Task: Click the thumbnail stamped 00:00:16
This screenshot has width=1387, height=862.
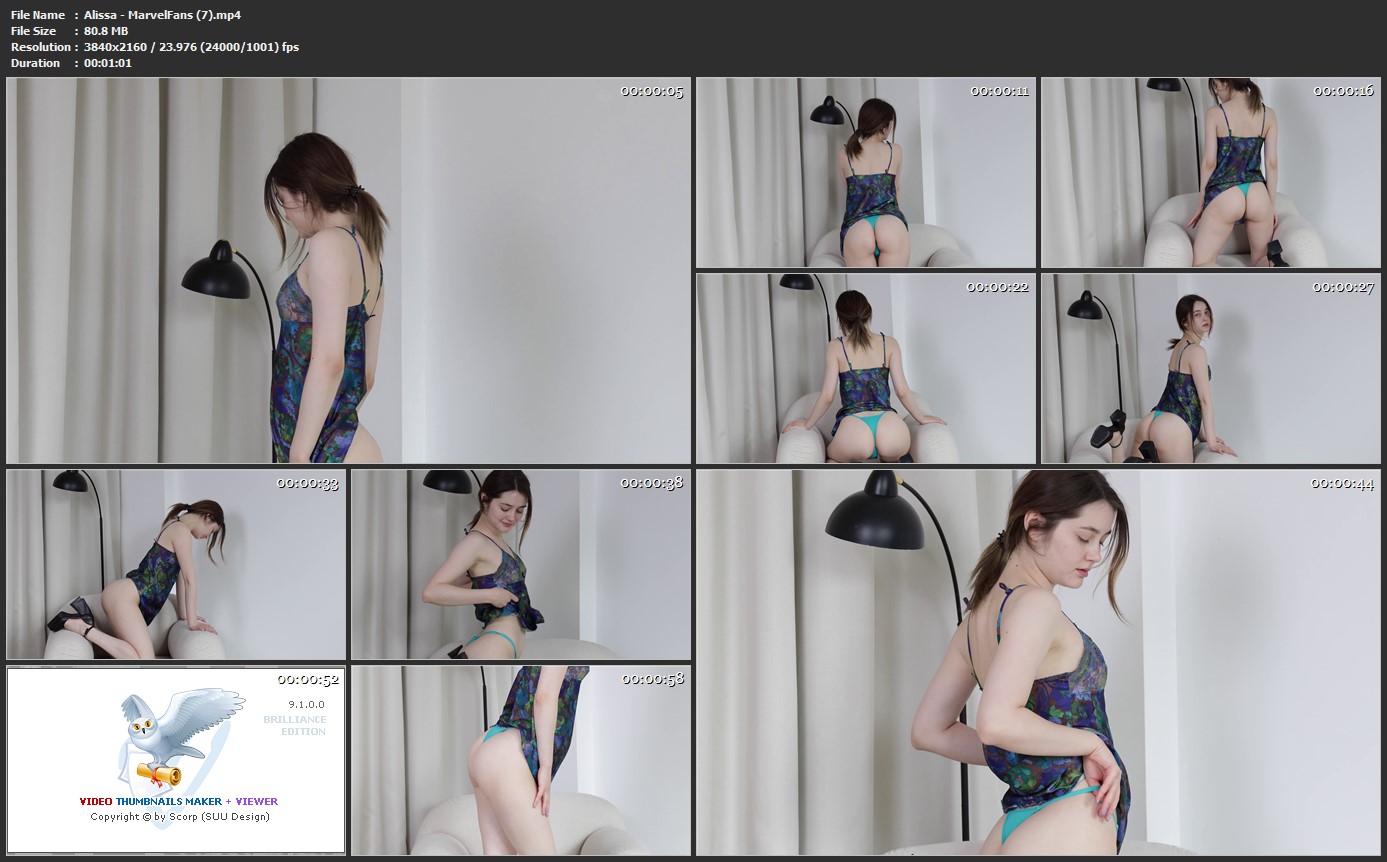Action: point(1211,173)
